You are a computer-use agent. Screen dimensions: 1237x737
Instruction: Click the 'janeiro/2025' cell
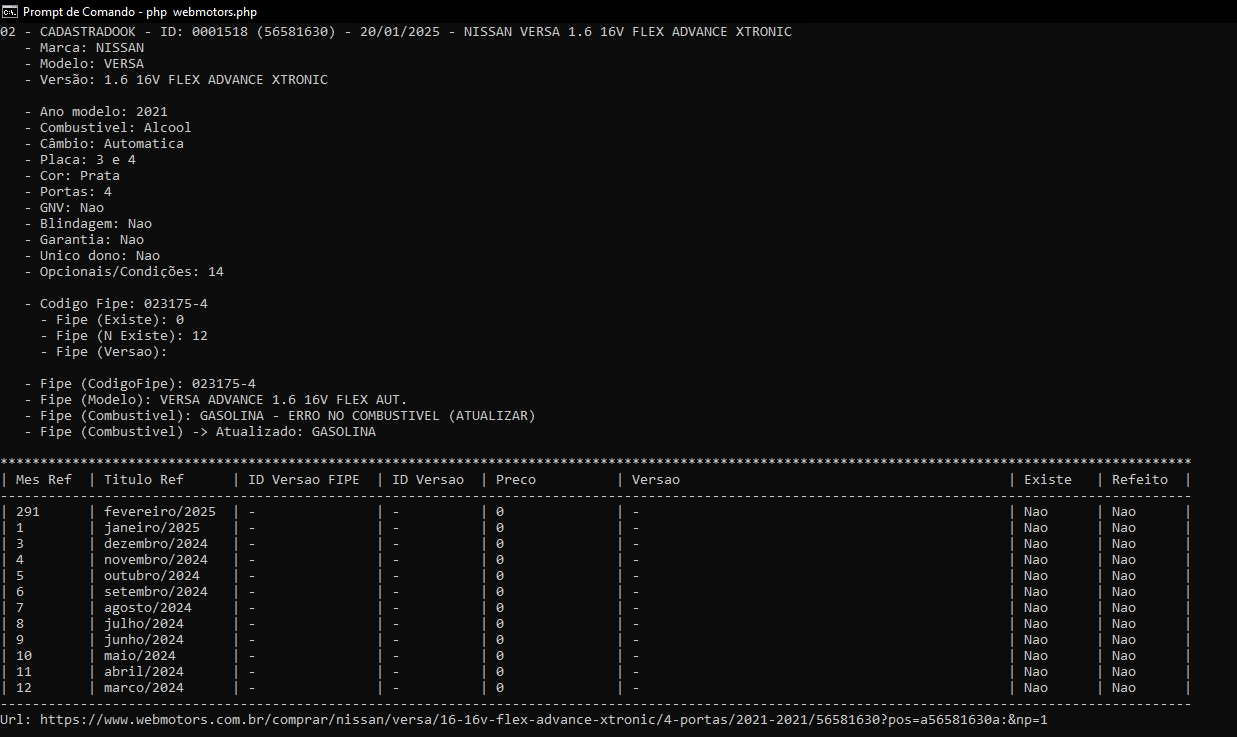[152, 528]
